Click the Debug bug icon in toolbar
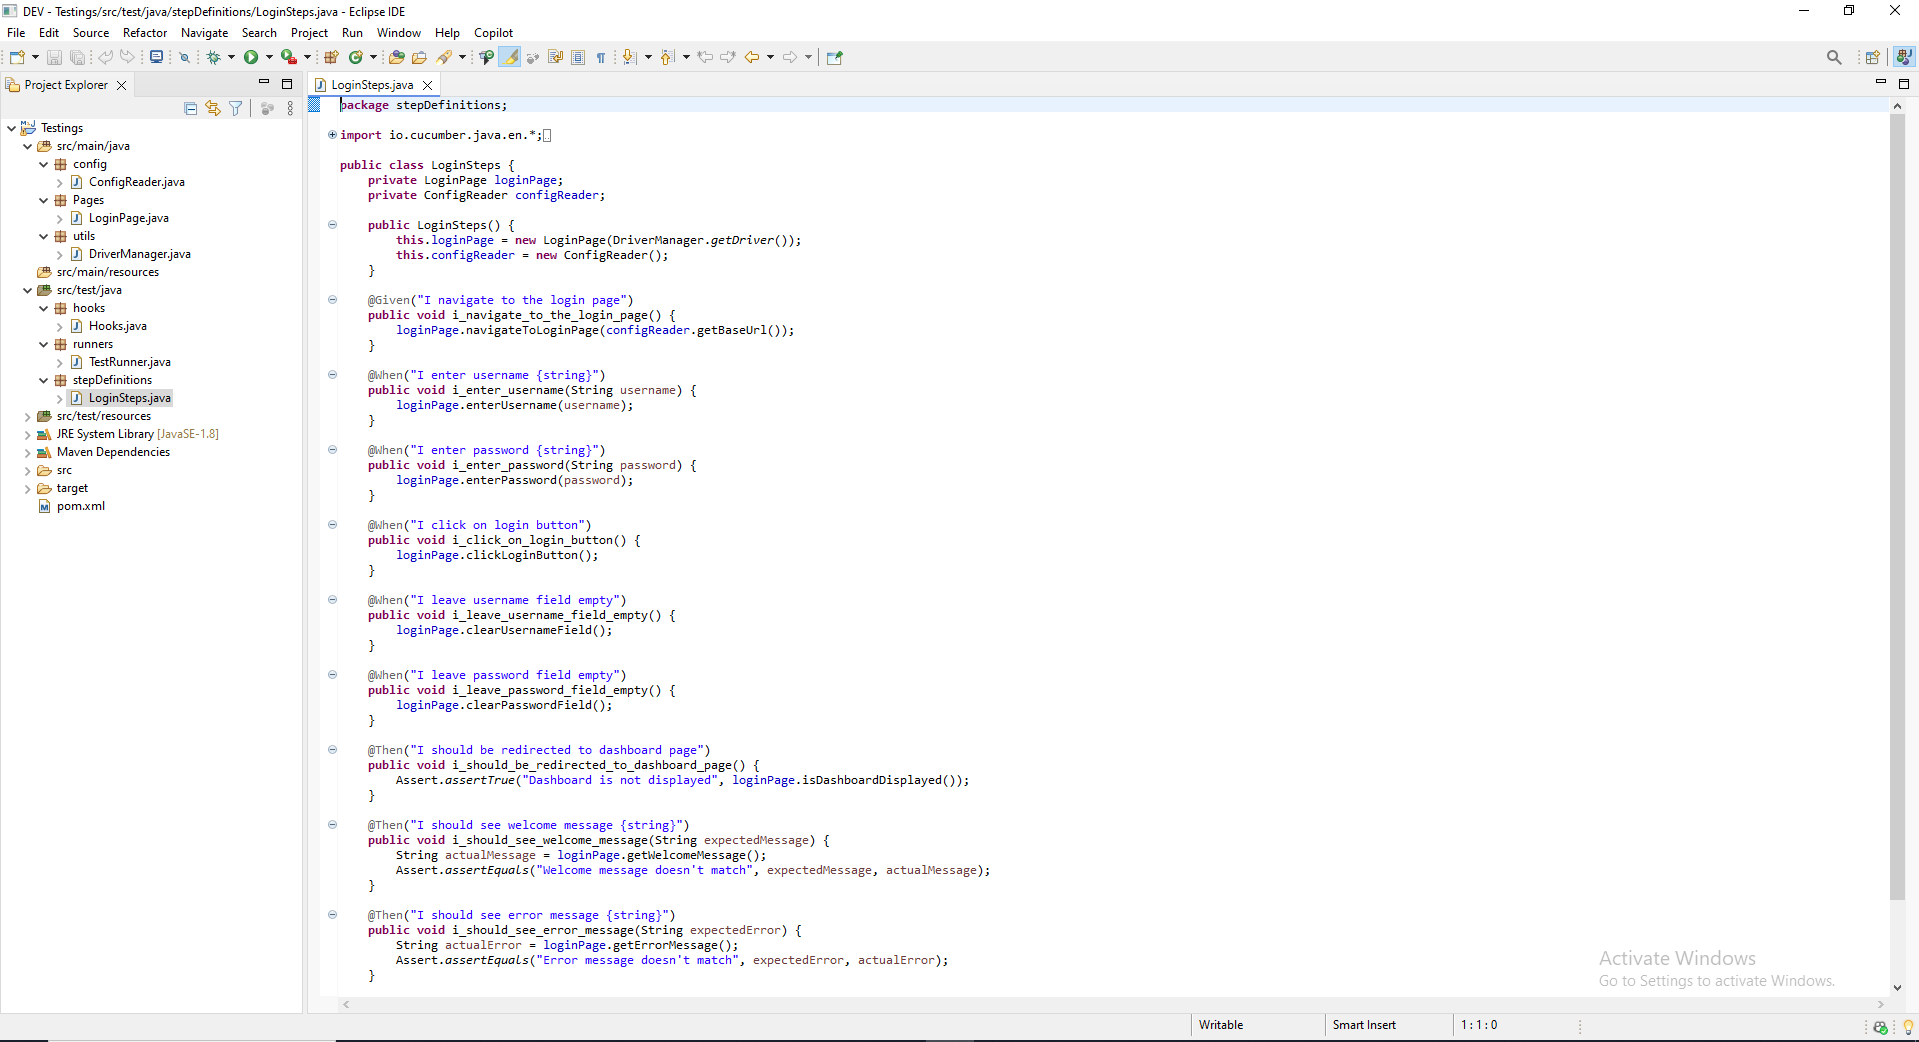 tap(213, 57)
